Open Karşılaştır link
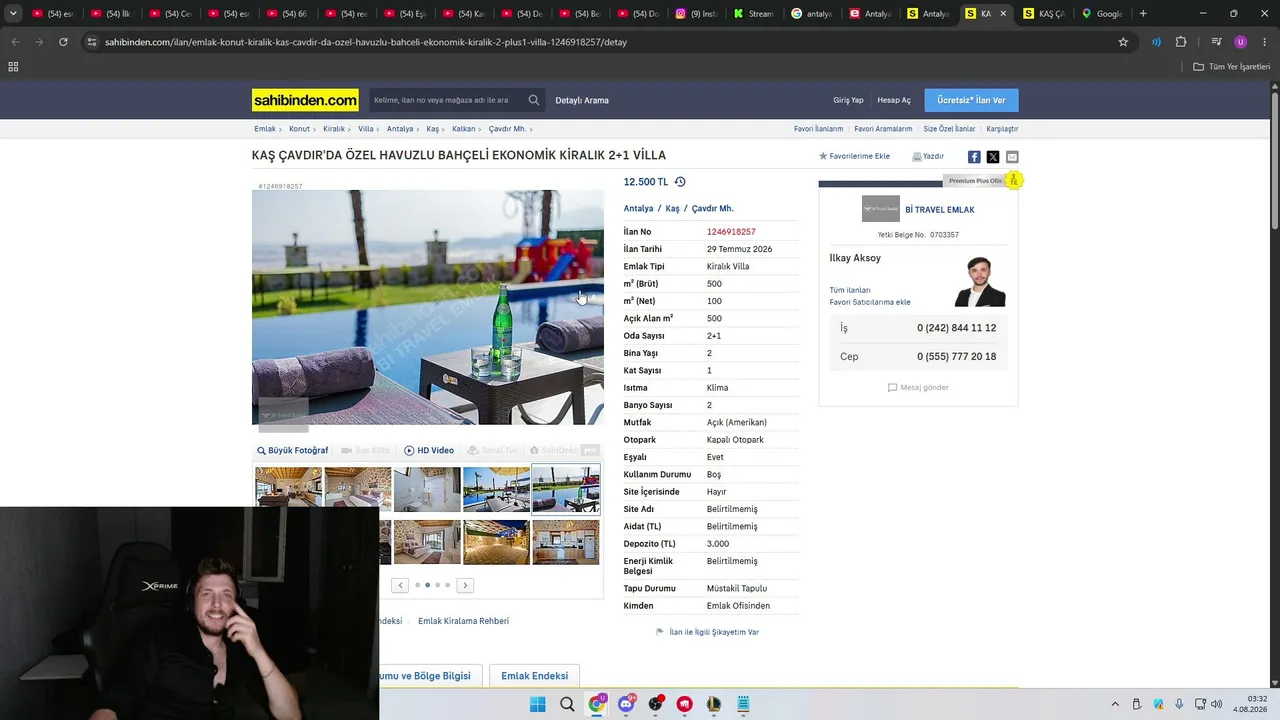Viewport: 1280px width, 720px height. [x=1002, y=129]
